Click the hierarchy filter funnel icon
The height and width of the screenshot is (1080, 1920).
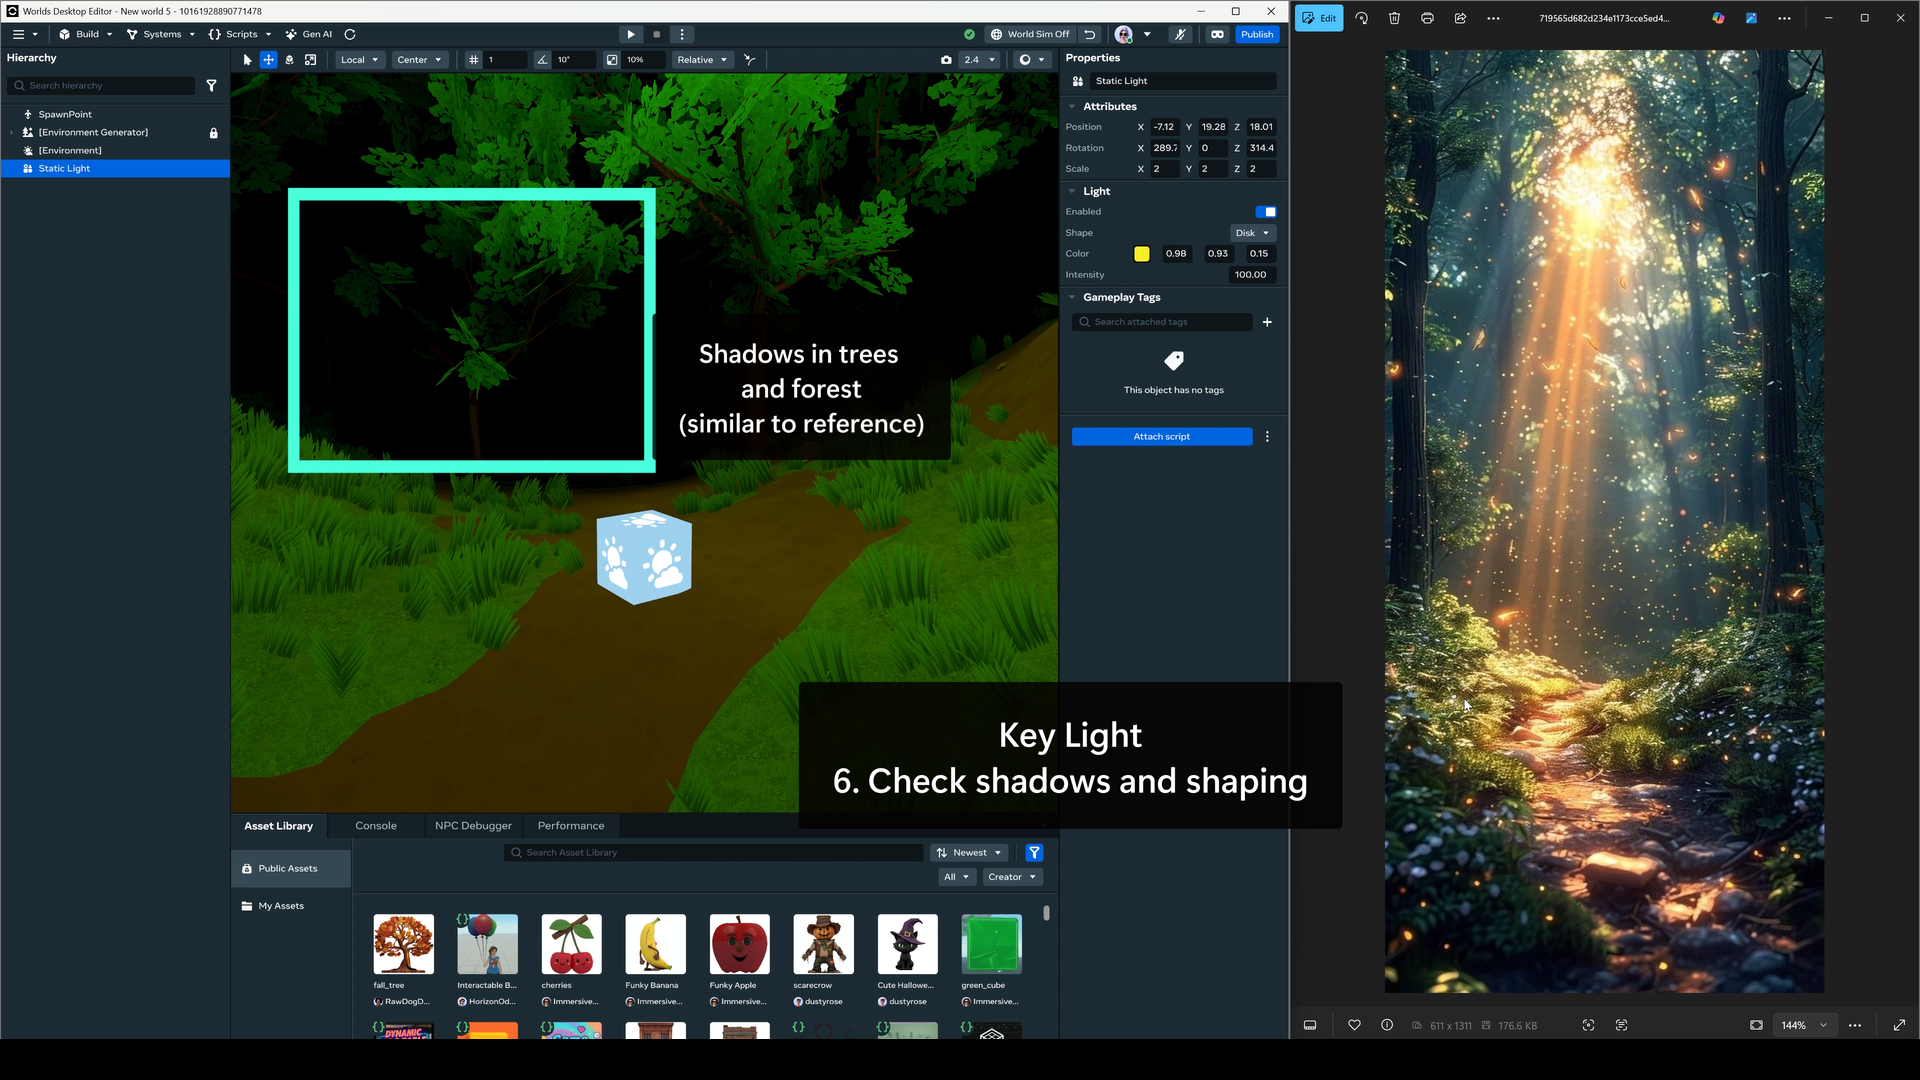(211, 86)
